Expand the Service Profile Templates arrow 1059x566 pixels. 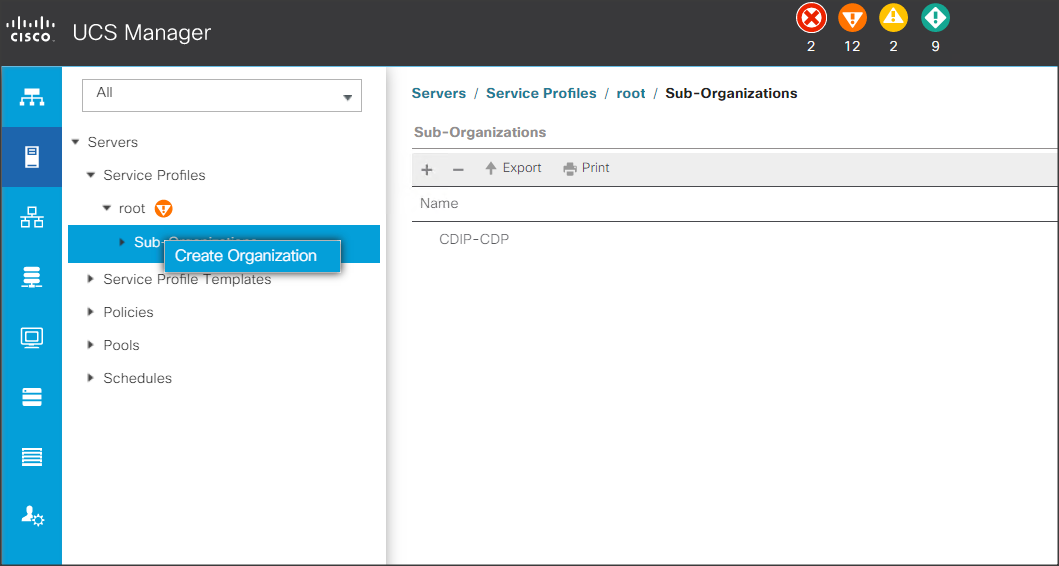[91, 279]
